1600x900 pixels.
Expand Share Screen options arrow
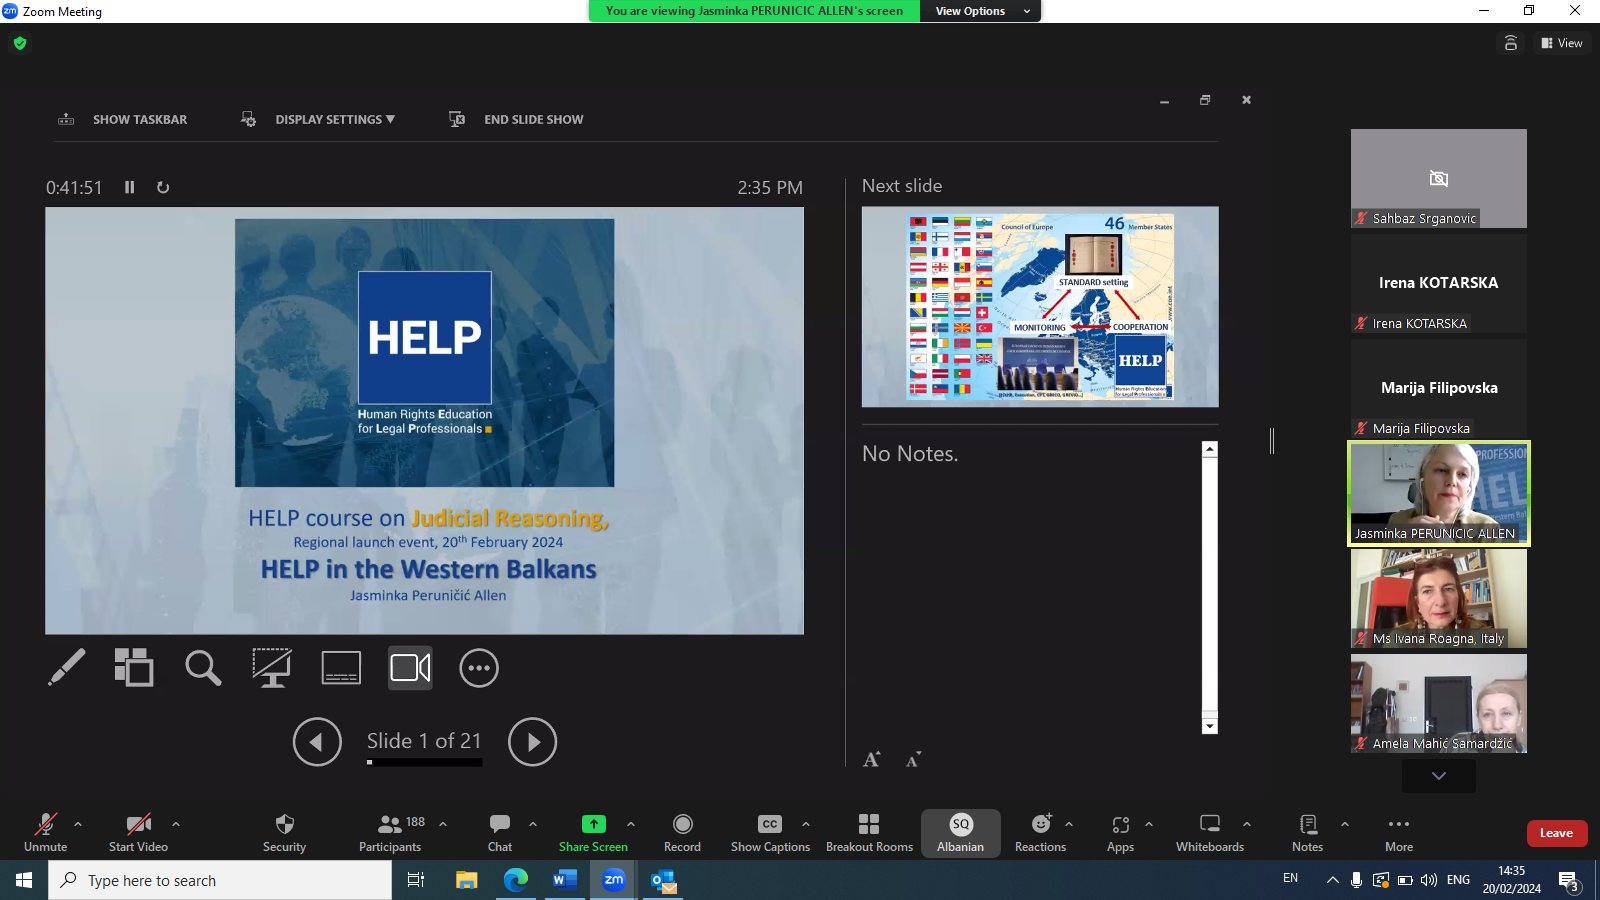click(x=631, y=824)
